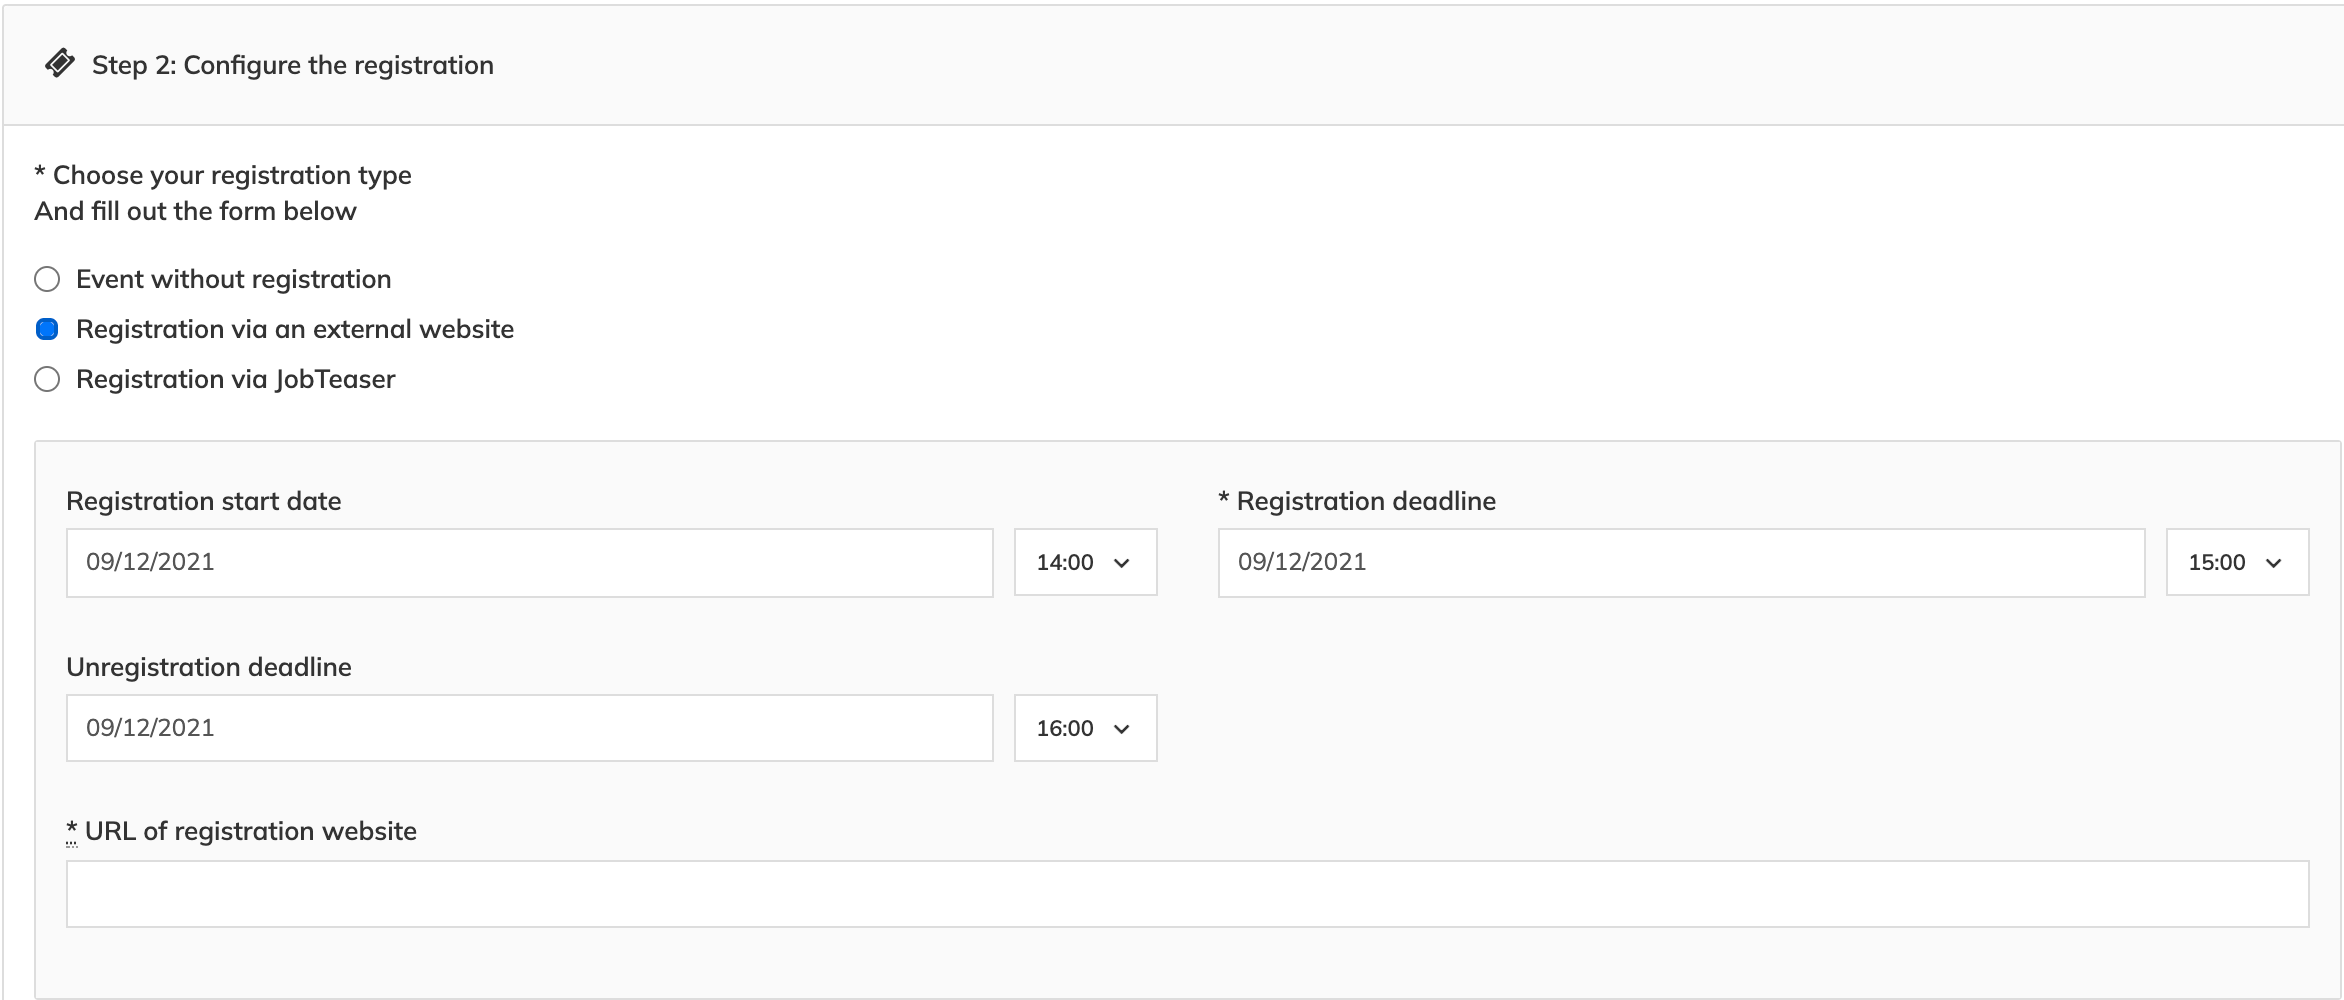Focus the Registration deadline date field
2344x1000 pixels.
point(1680,562)
